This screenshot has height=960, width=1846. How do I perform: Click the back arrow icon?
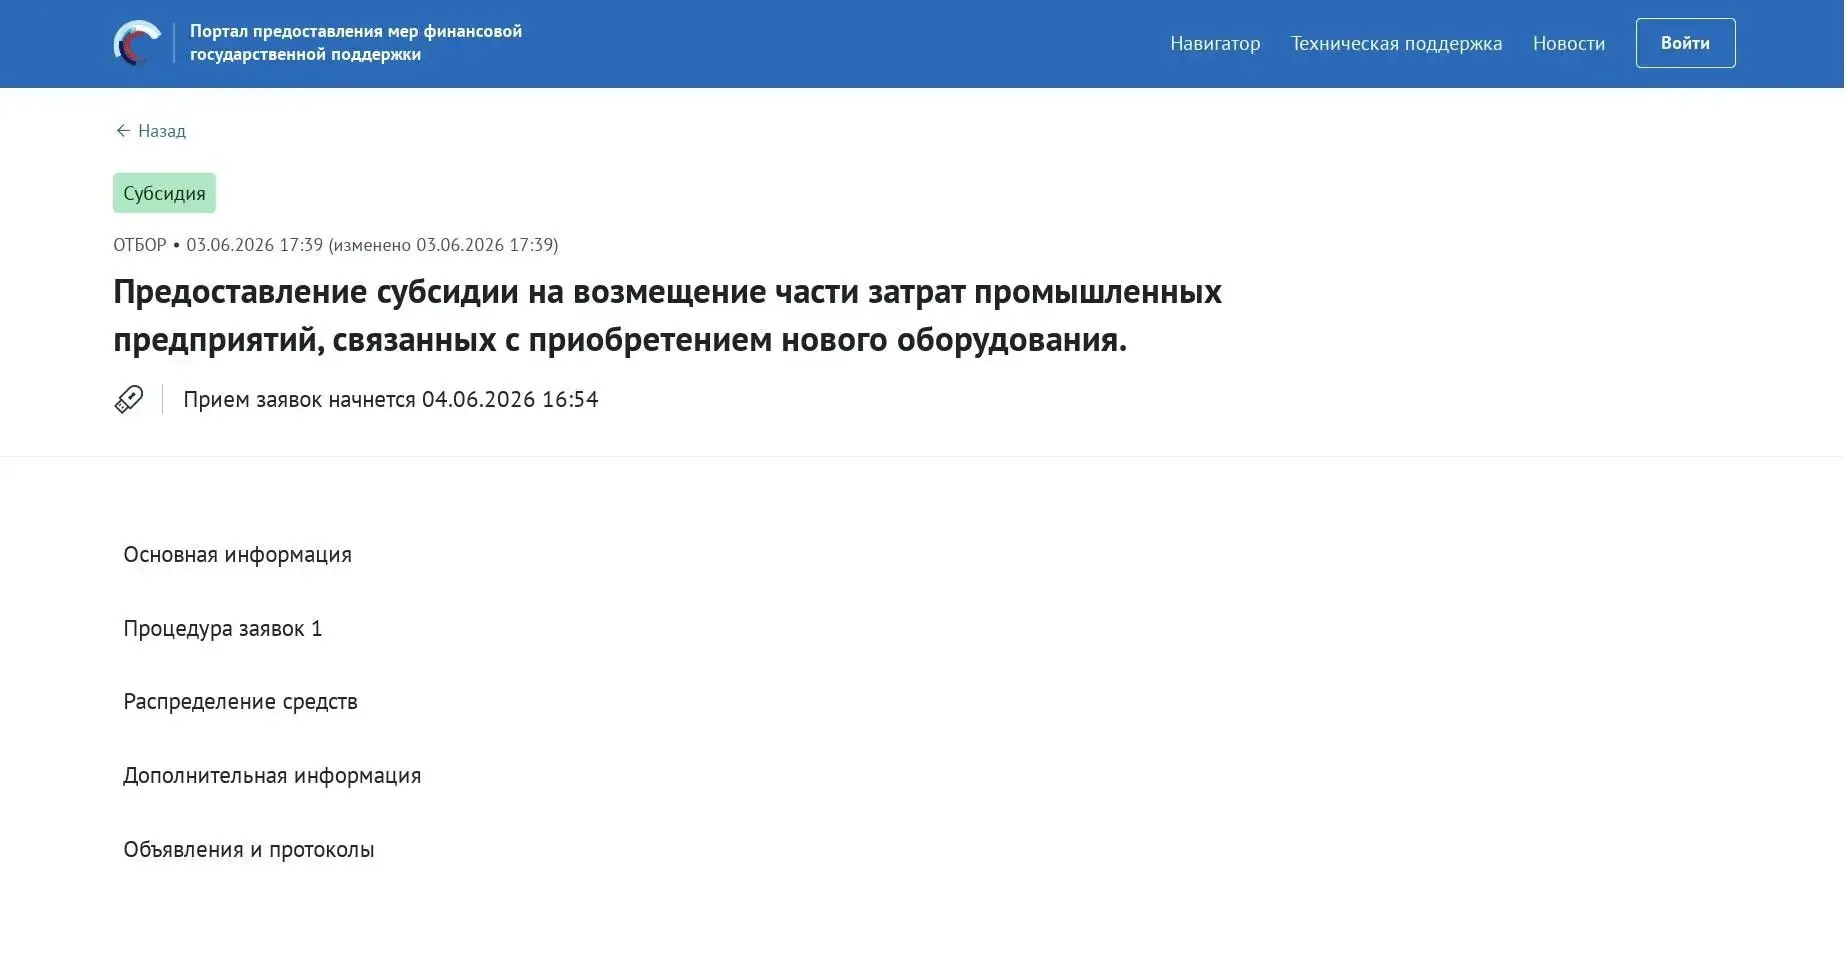tap(123, 131)
